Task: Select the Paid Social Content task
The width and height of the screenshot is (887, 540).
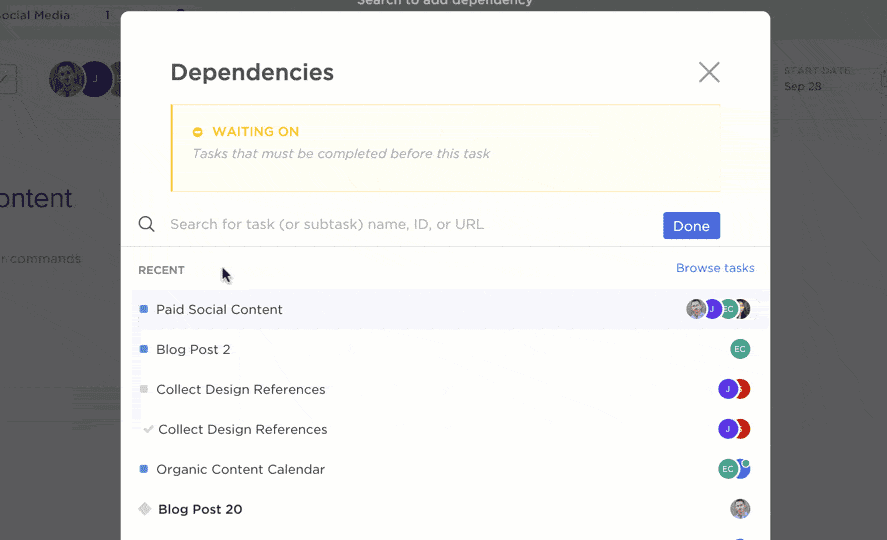Action: coord(450,309)
